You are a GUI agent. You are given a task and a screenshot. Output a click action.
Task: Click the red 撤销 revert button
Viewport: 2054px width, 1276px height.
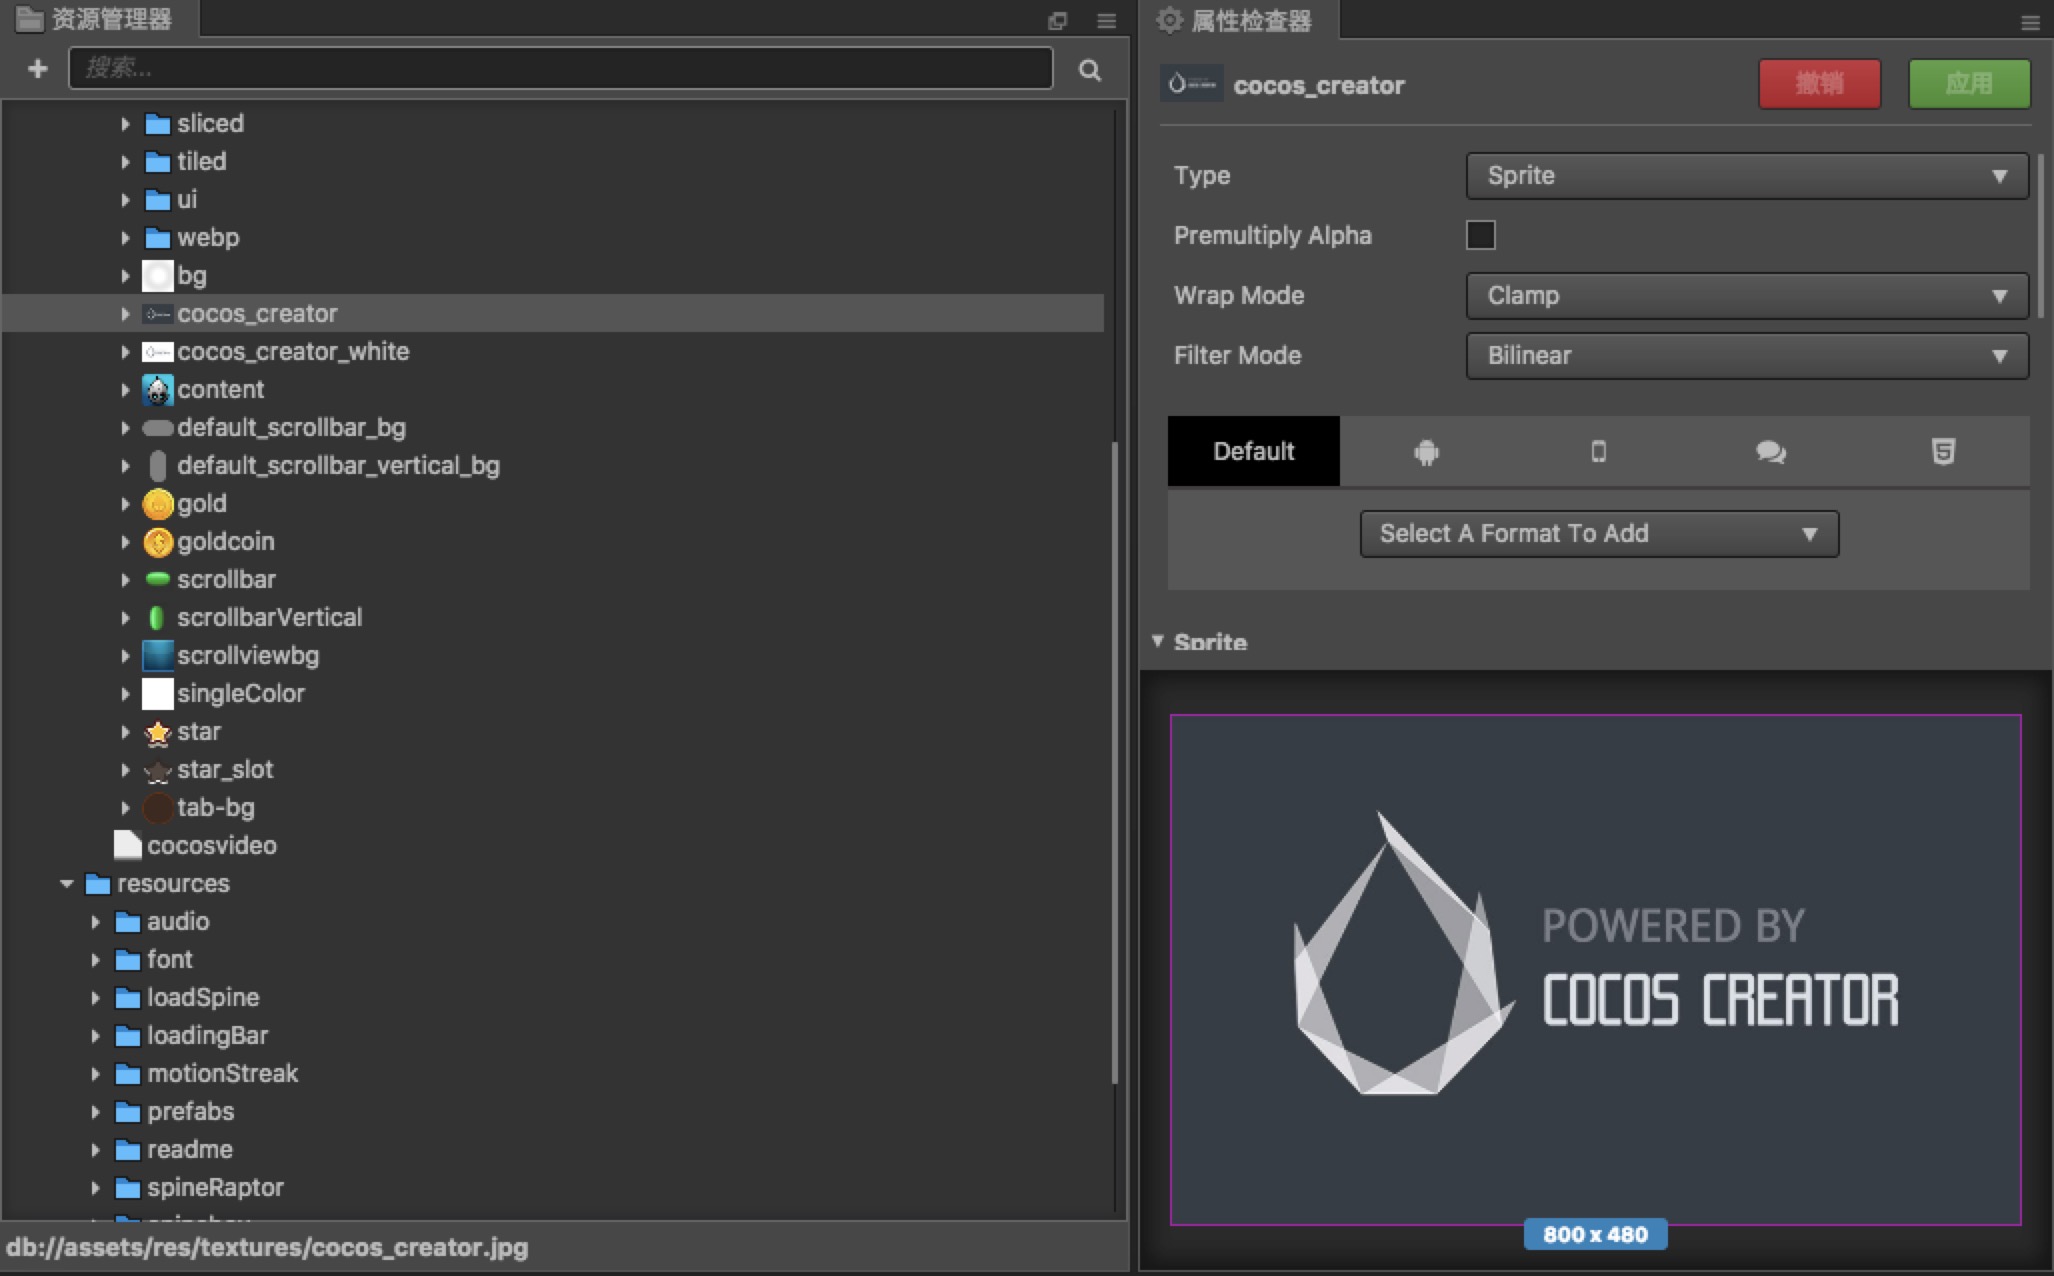1819,84
